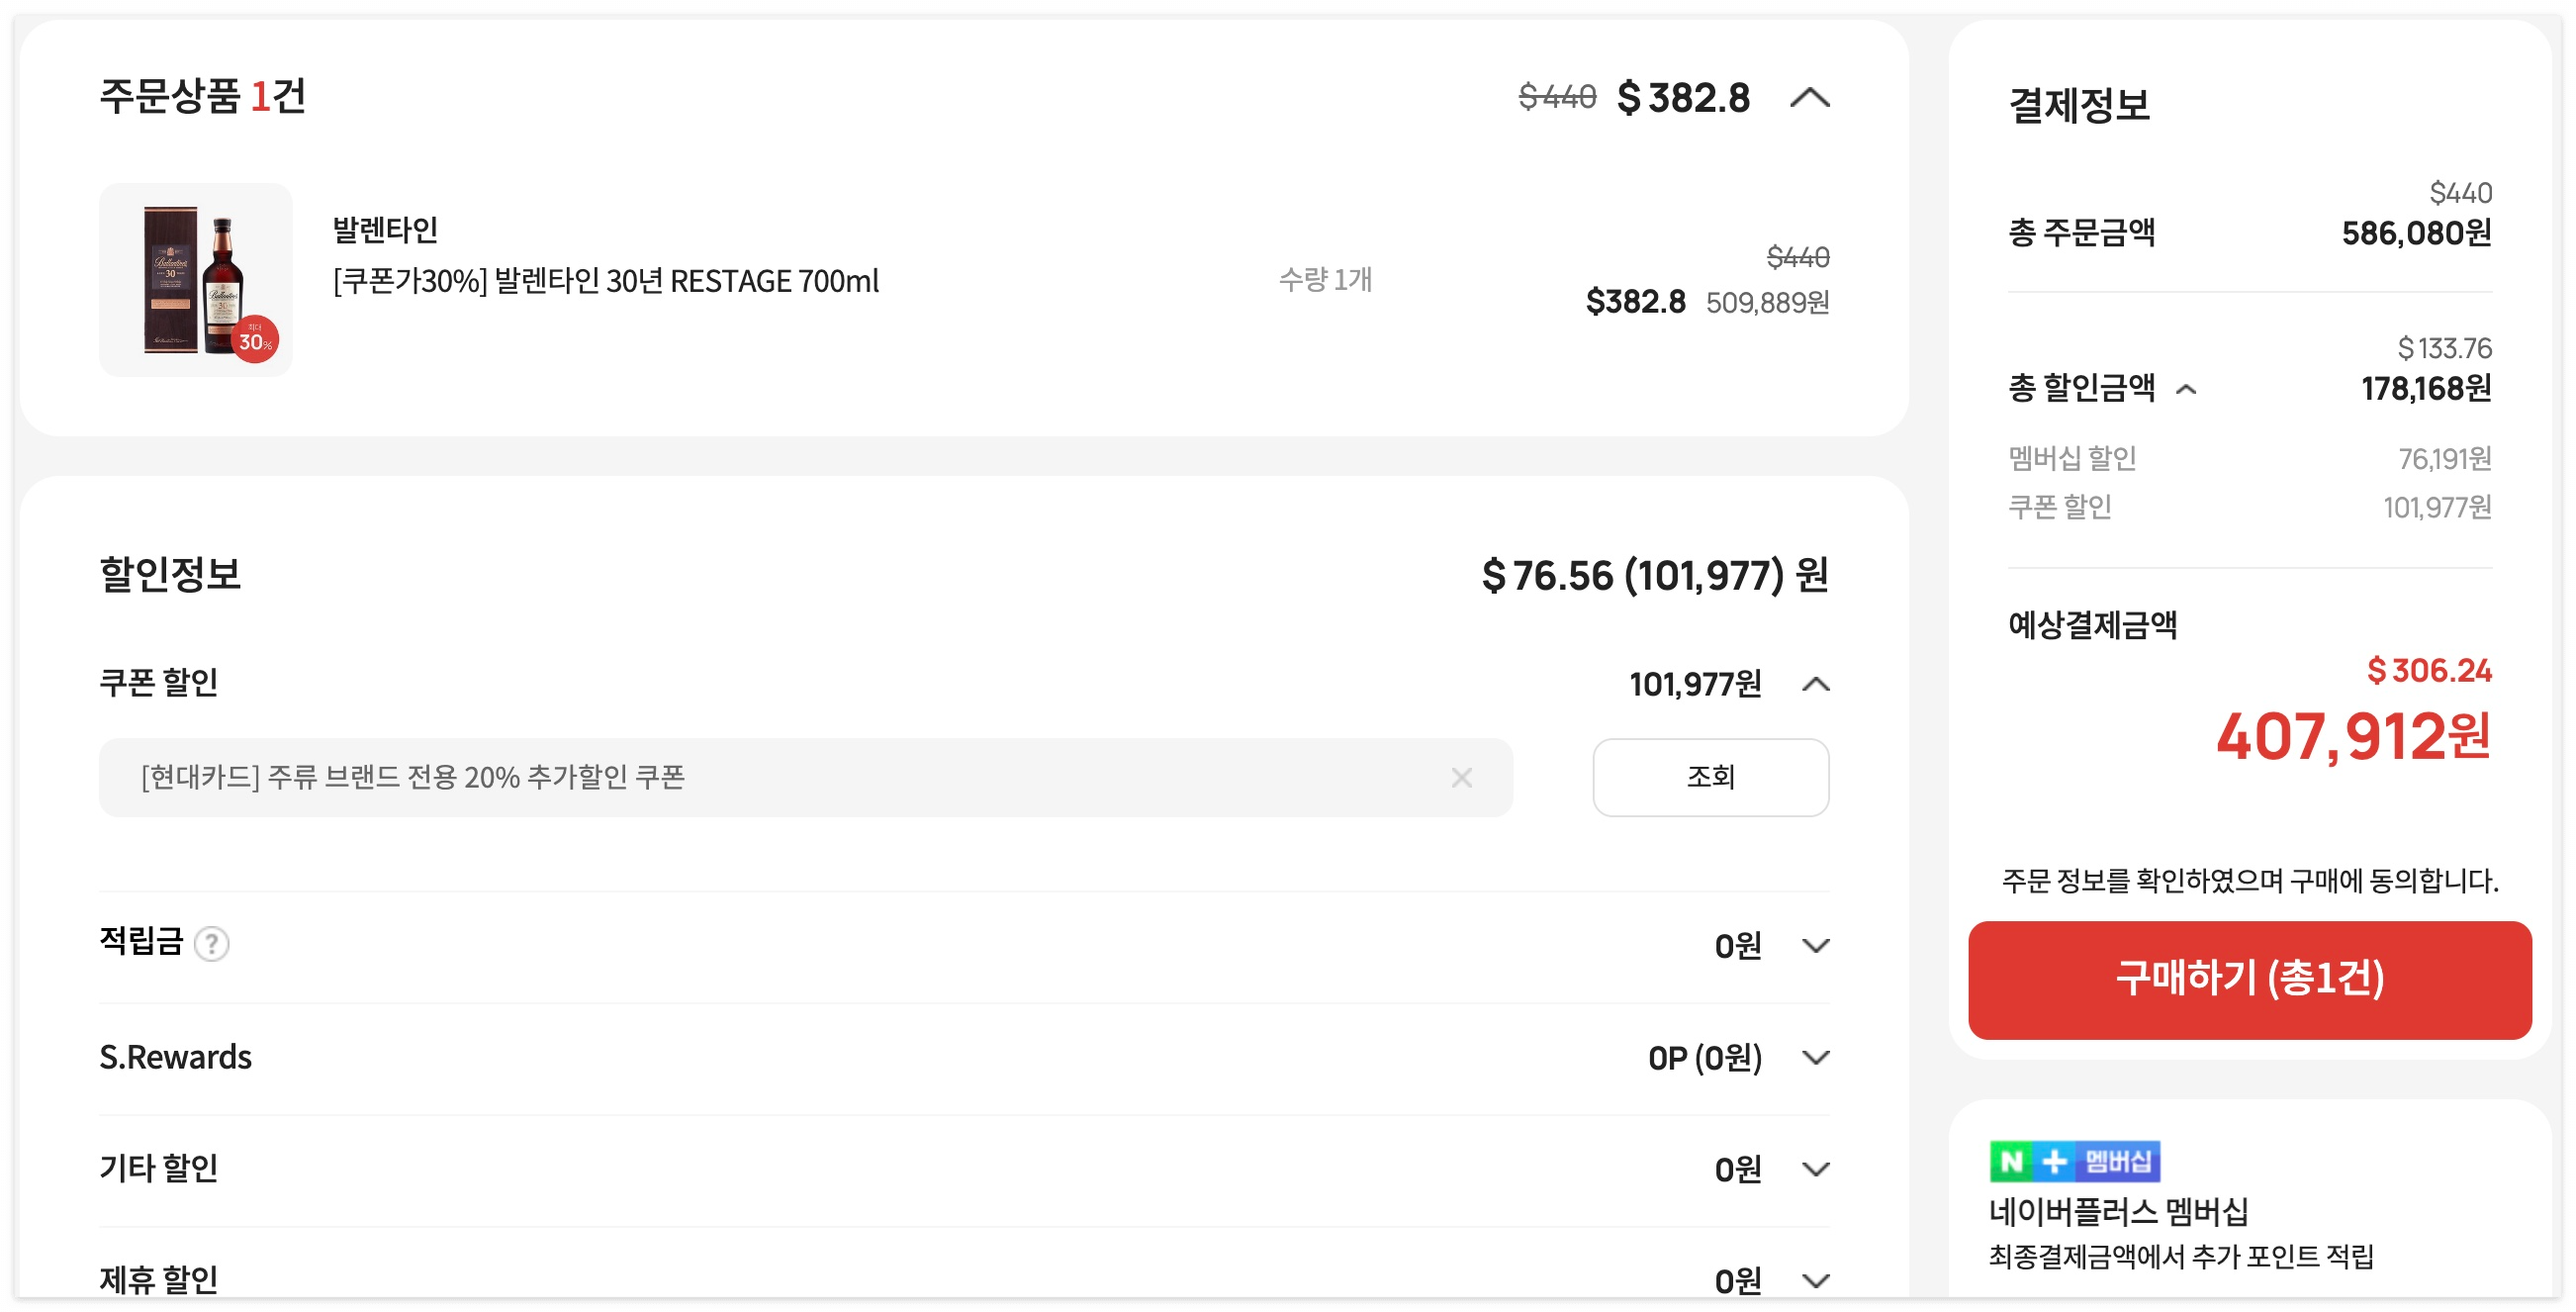This screenshot has width=2576, height=1312.
Task: Click the 적립금 help question mark icon
Action: tap(211, 943)
